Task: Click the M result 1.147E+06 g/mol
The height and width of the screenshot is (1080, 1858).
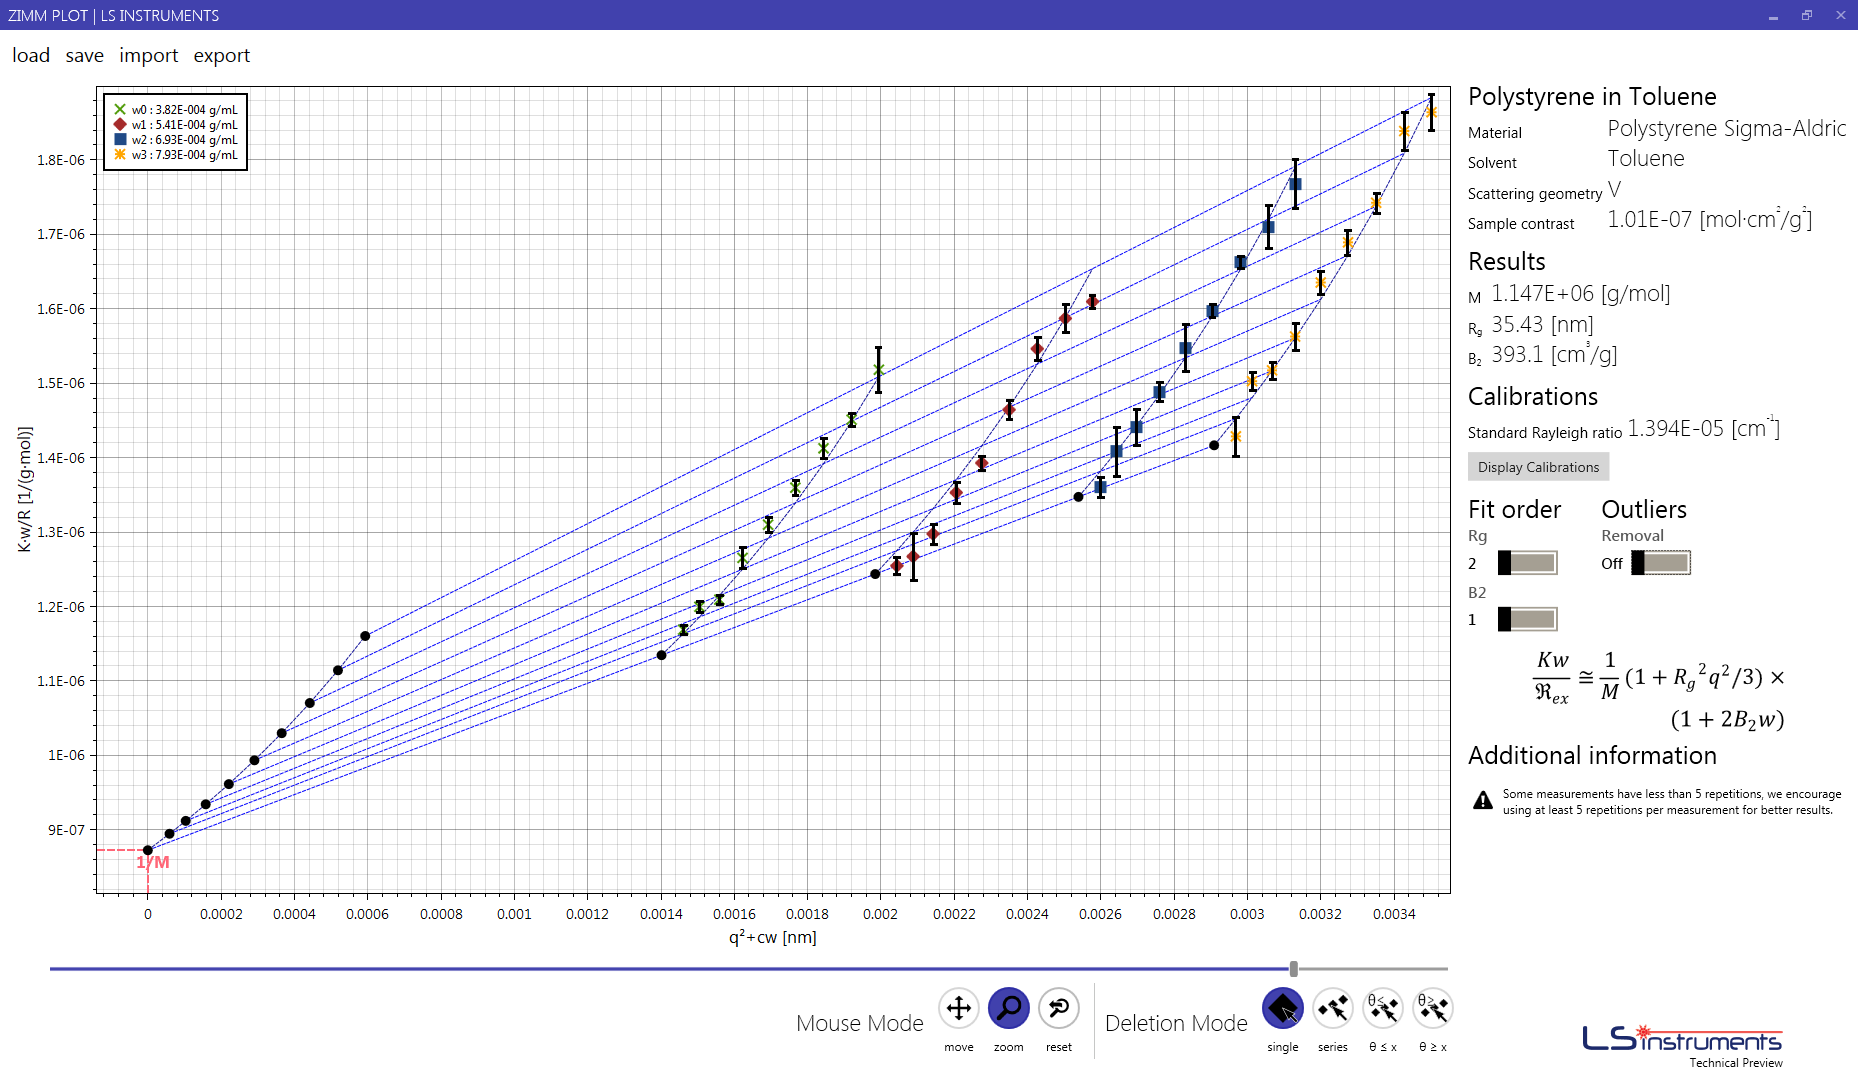Action: coord(1581,294)
